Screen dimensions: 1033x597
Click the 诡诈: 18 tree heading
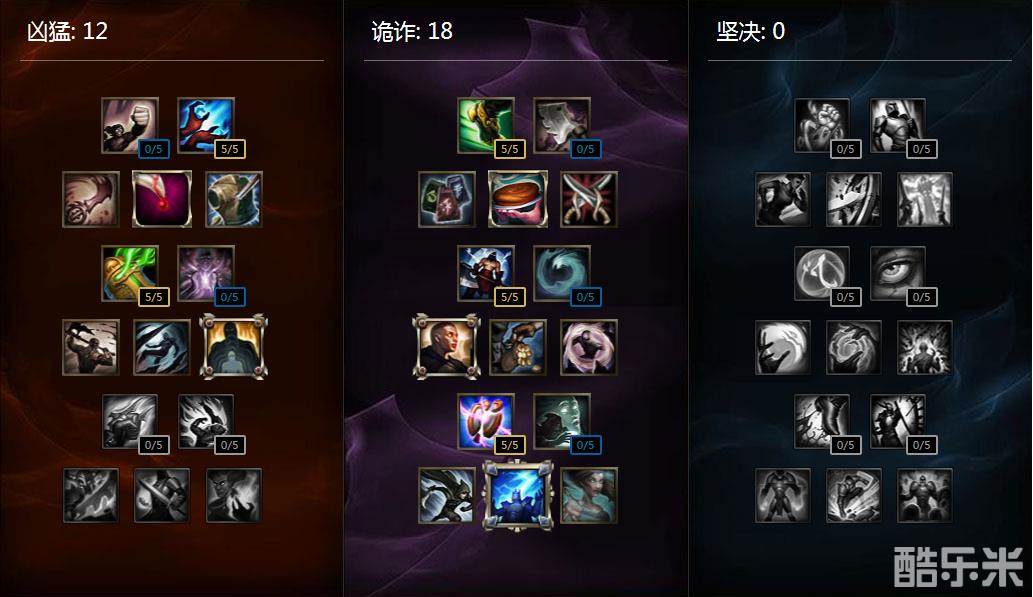coord(412,31)
